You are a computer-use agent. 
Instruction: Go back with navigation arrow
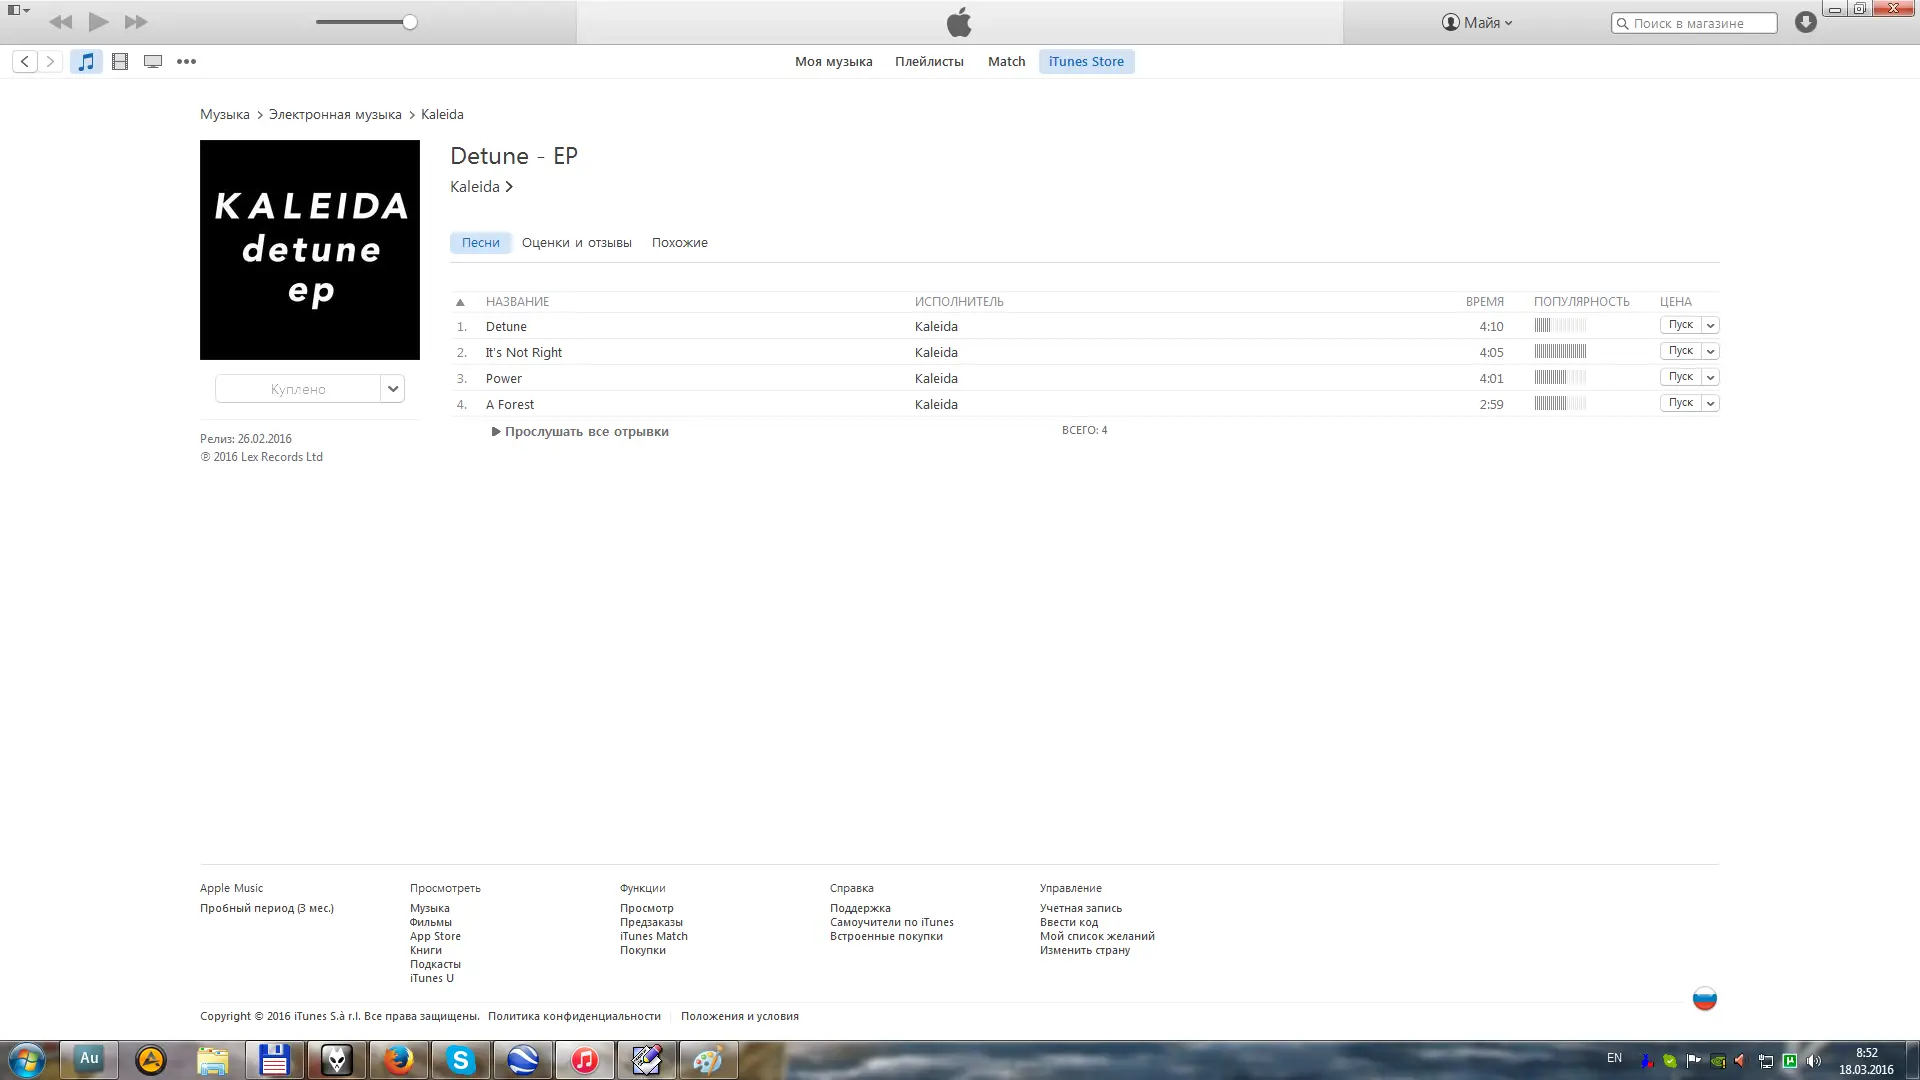[25, 61]
